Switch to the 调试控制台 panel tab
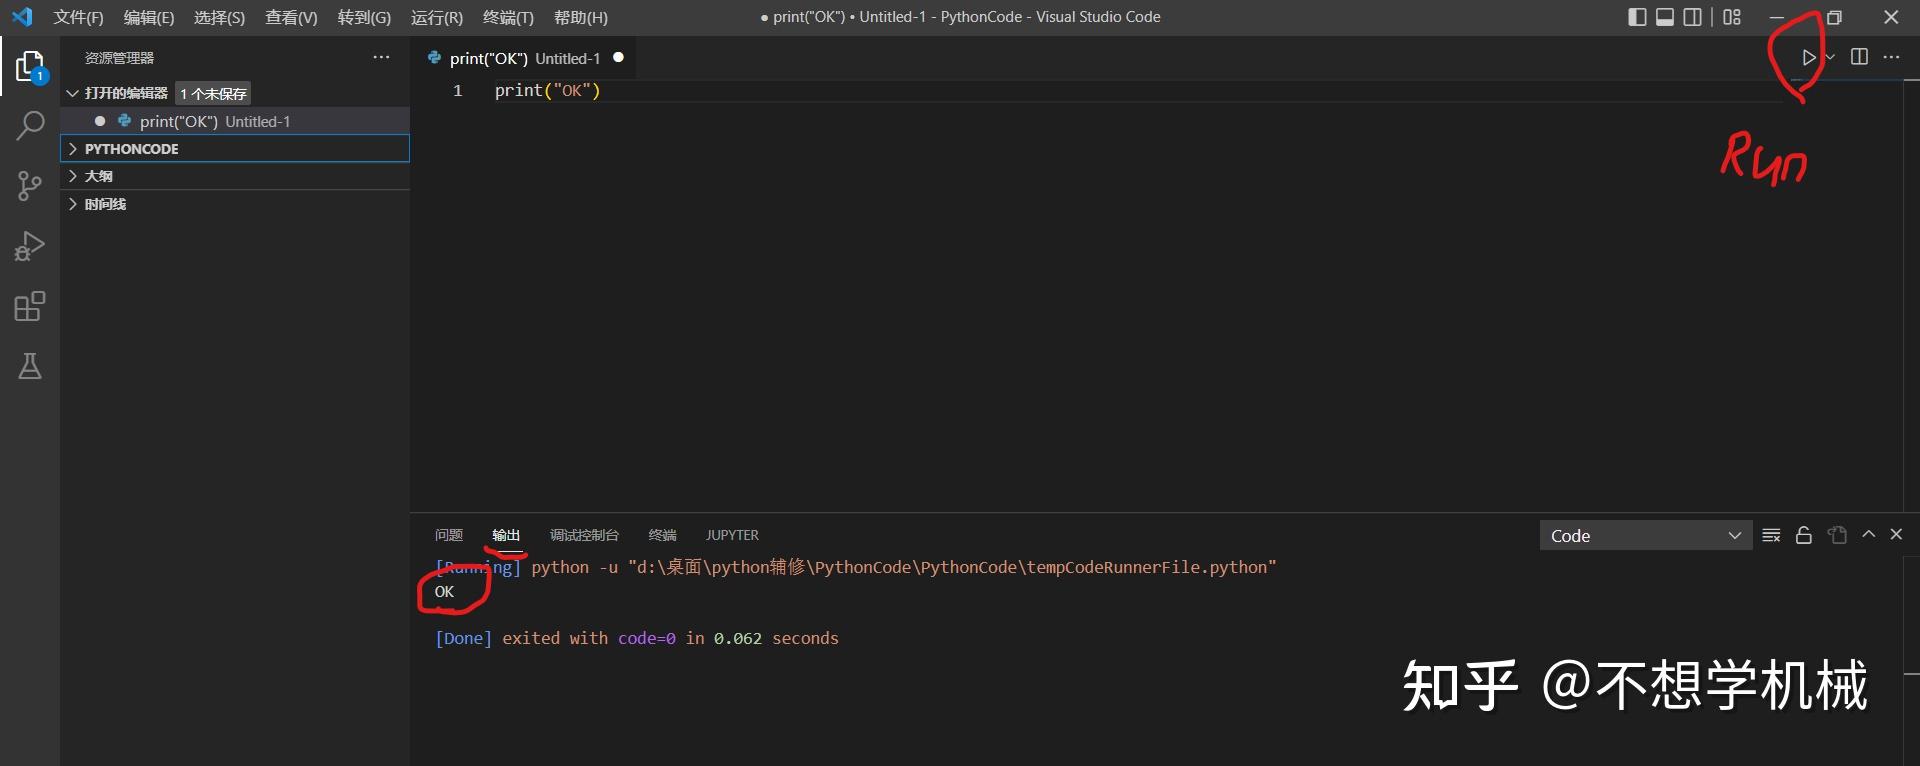Viewport: 1920px width, 766px height. coord(584,535)
